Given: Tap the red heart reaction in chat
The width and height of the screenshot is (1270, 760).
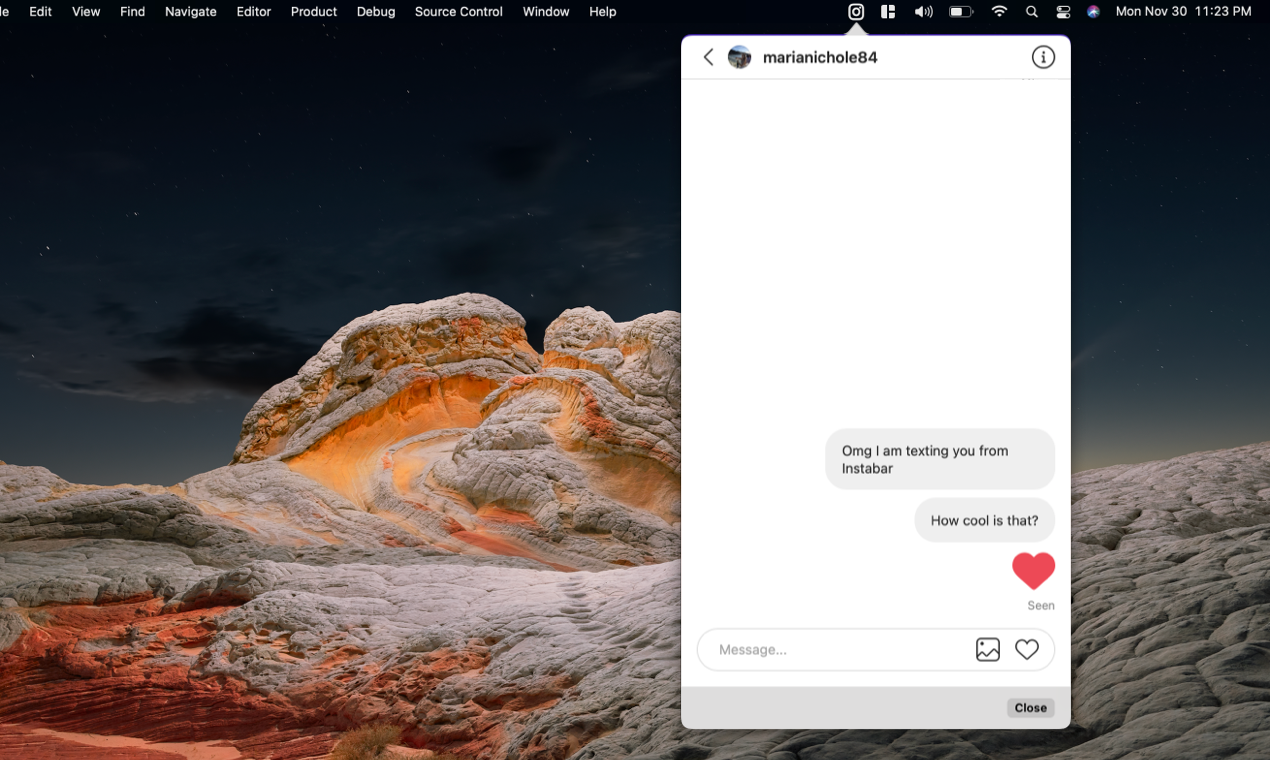Looking at the screenshot, I should click(1035, 571).
